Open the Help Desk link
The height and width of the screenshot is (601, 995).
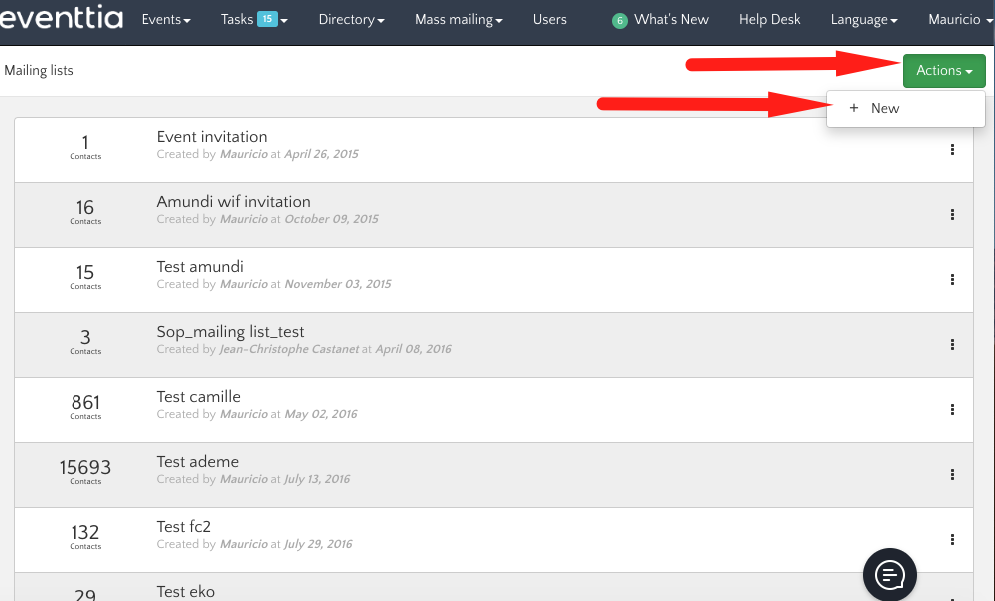pos(769,20)
